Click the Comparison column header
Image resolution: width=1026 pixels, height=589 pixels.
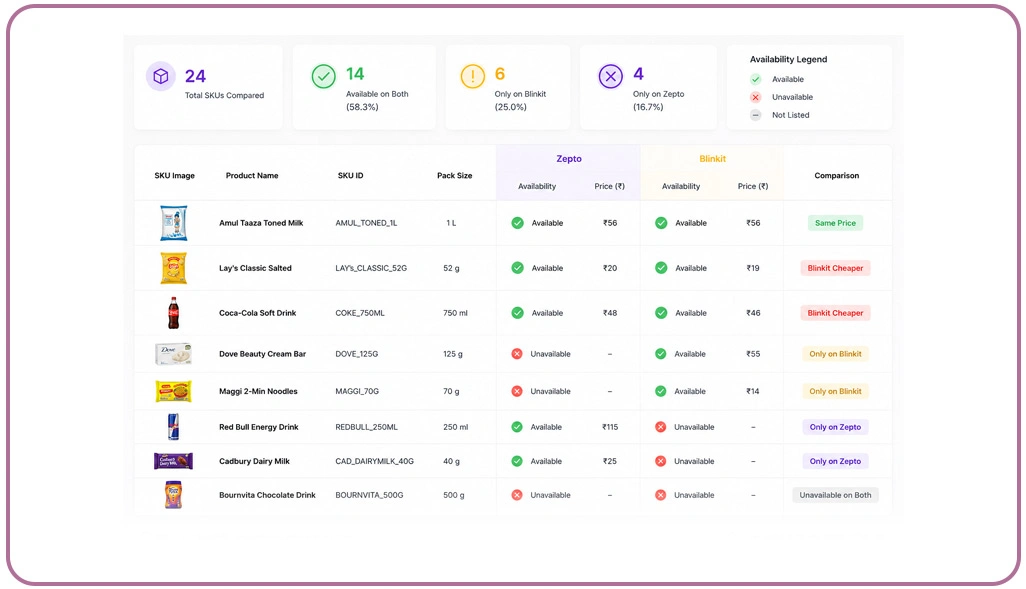(x=837, y=175)
